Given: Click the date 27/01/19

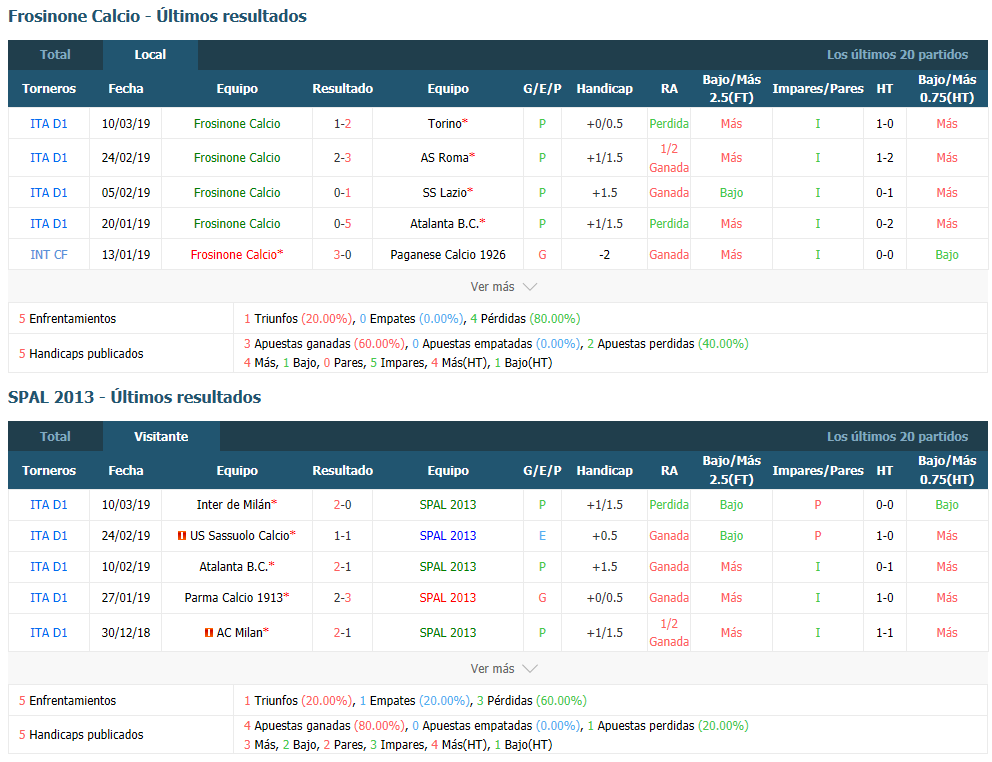Looking at the screenshot, I should point(126,598).
